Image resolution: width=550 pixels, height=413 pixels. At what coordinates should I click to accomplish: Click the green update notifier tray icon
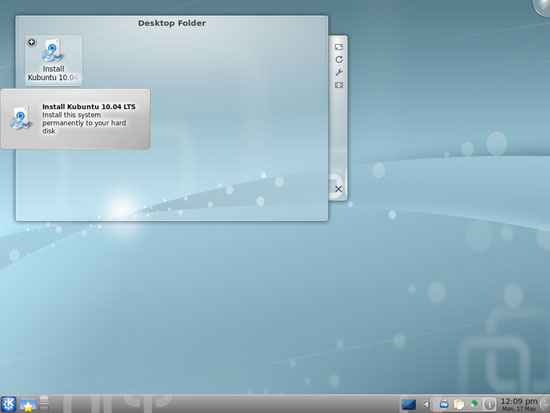pos(474,404)
